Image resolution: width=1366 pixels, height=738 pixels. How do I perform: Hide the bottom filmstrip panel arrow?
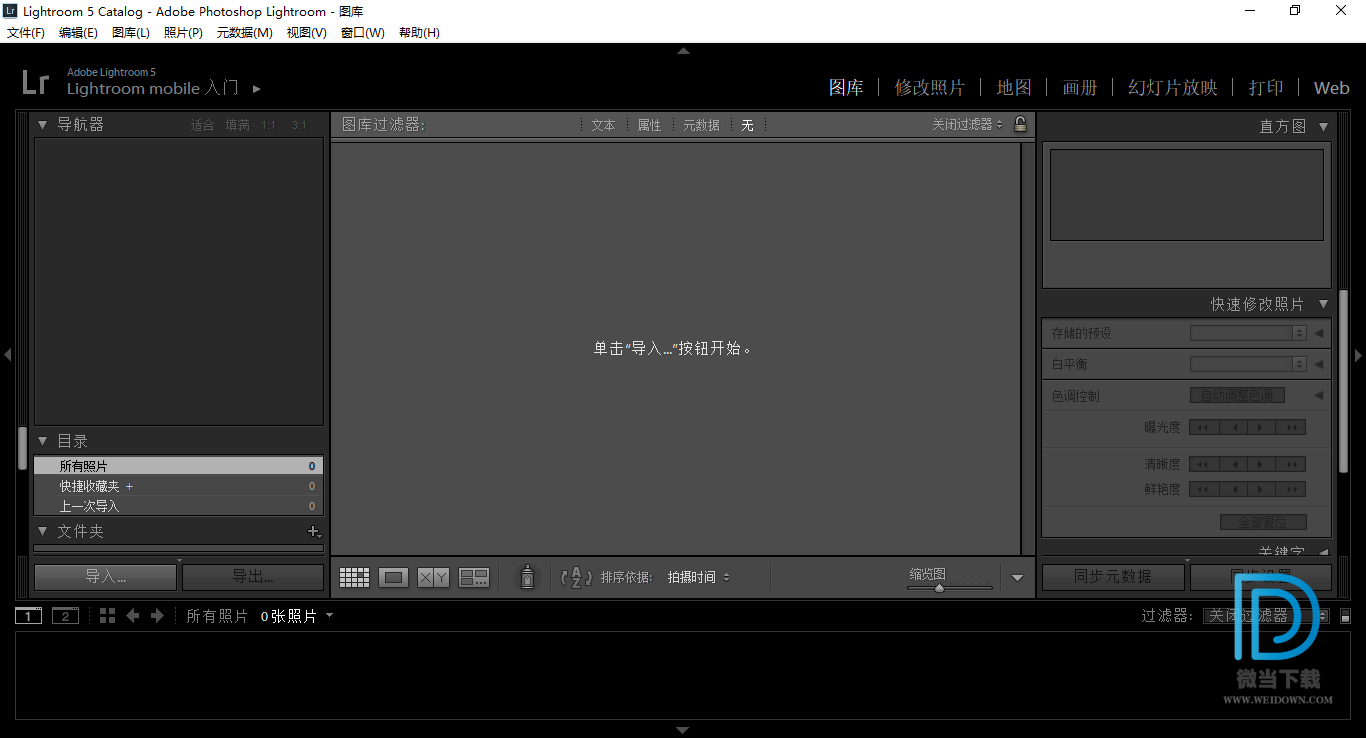point(683,730)
